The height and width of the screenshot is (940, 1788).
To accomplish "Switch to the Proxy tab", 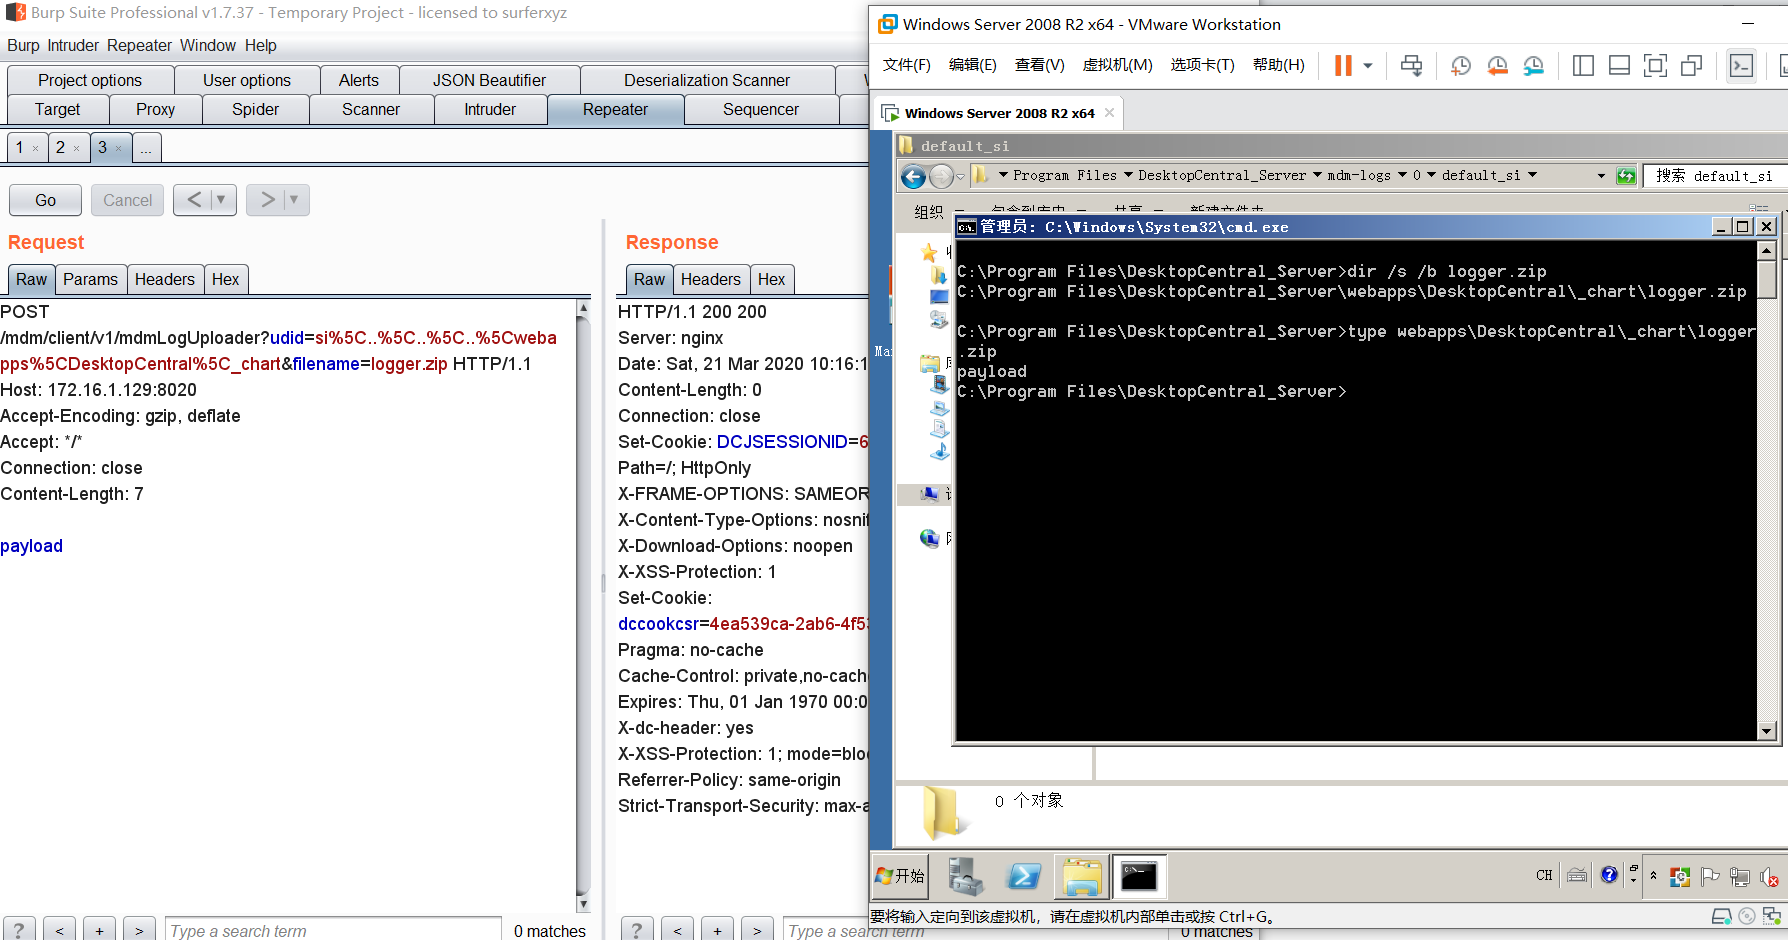I will pyautogui.click(x=155, y=110).
